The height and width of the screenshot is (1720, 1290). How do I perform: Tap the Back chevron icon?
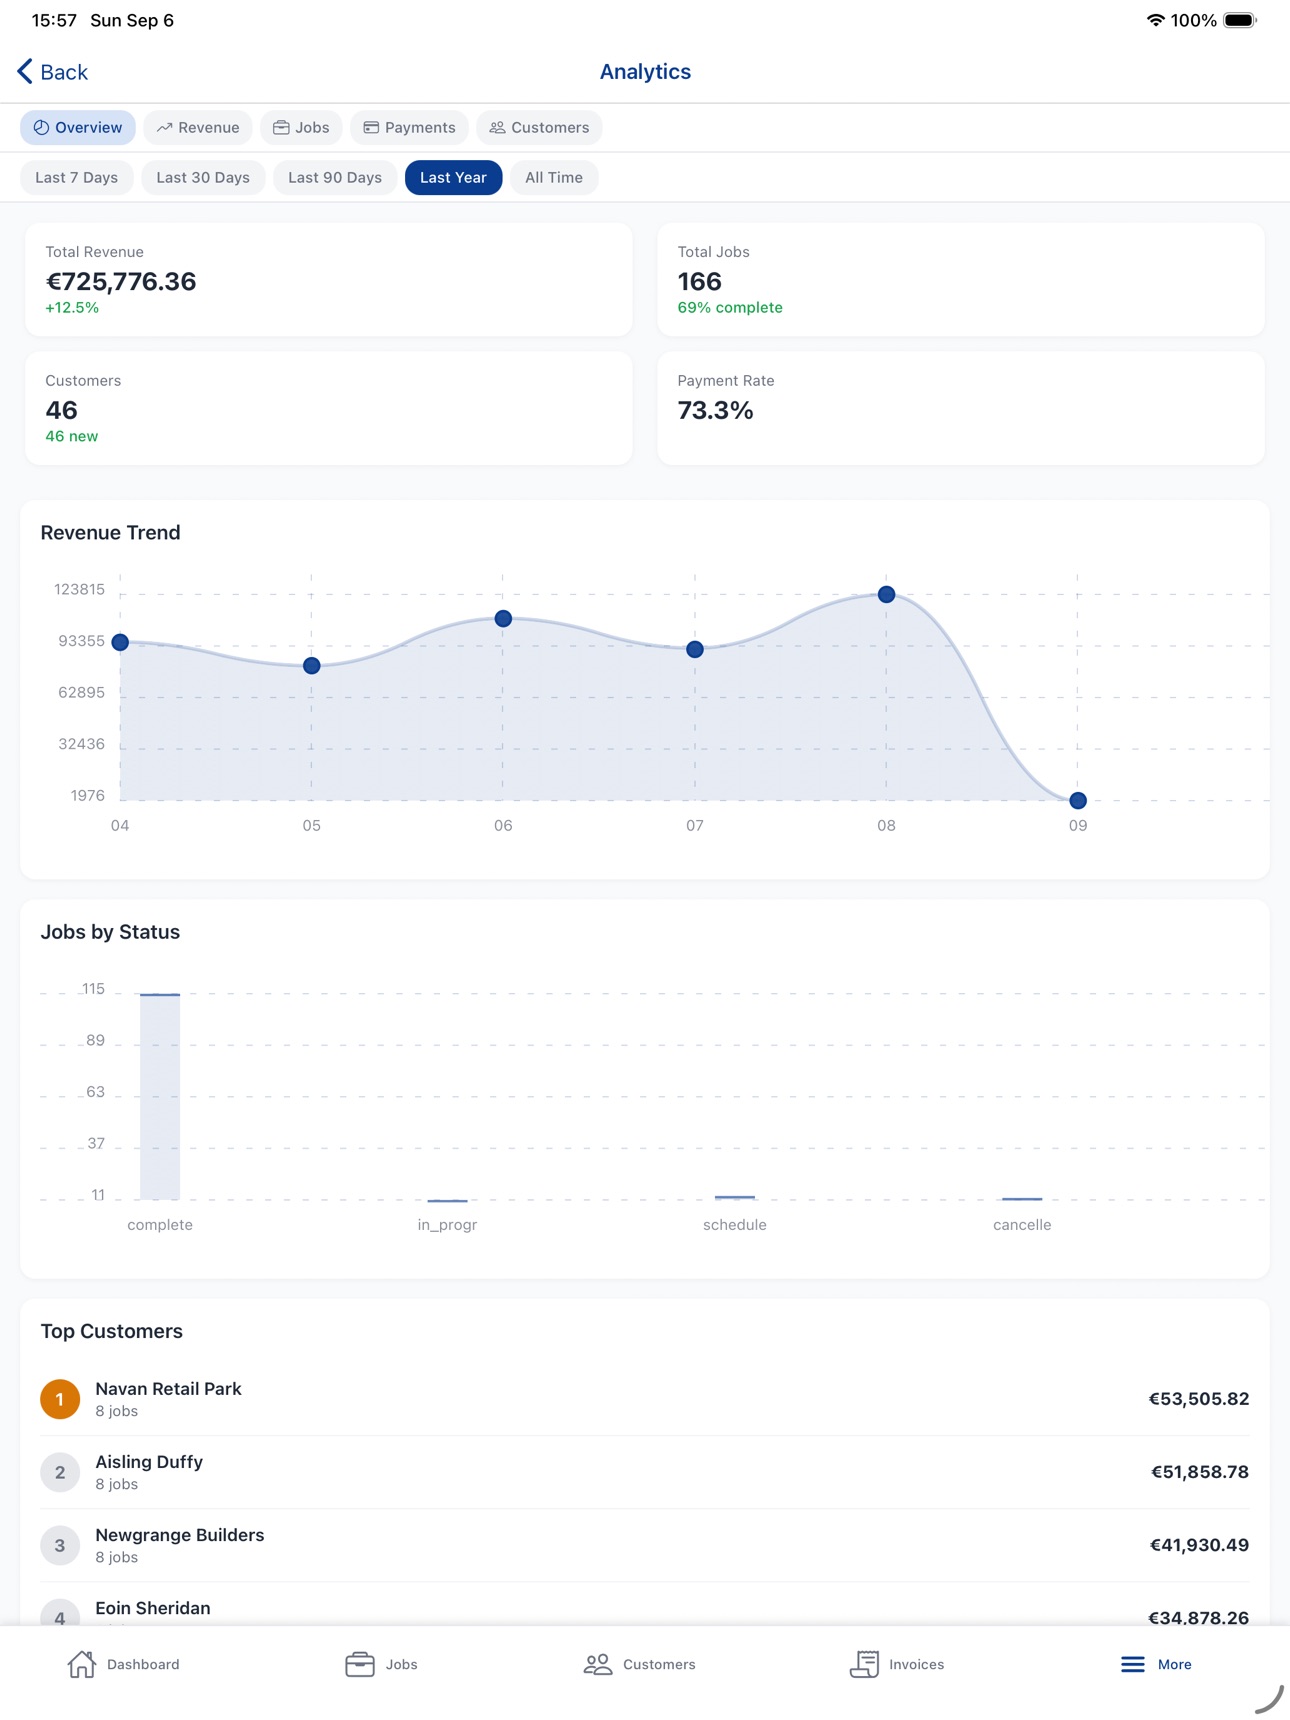click(25, 71)
